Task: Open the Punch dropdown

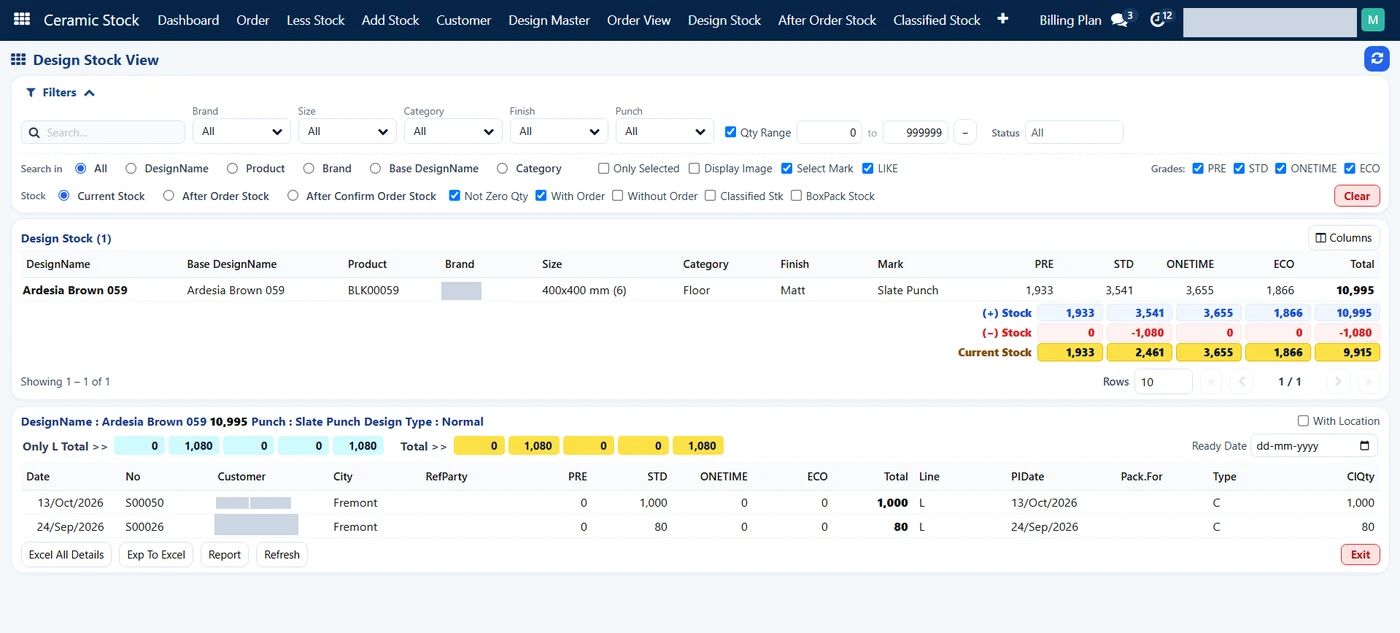Action: coord(665,131)
